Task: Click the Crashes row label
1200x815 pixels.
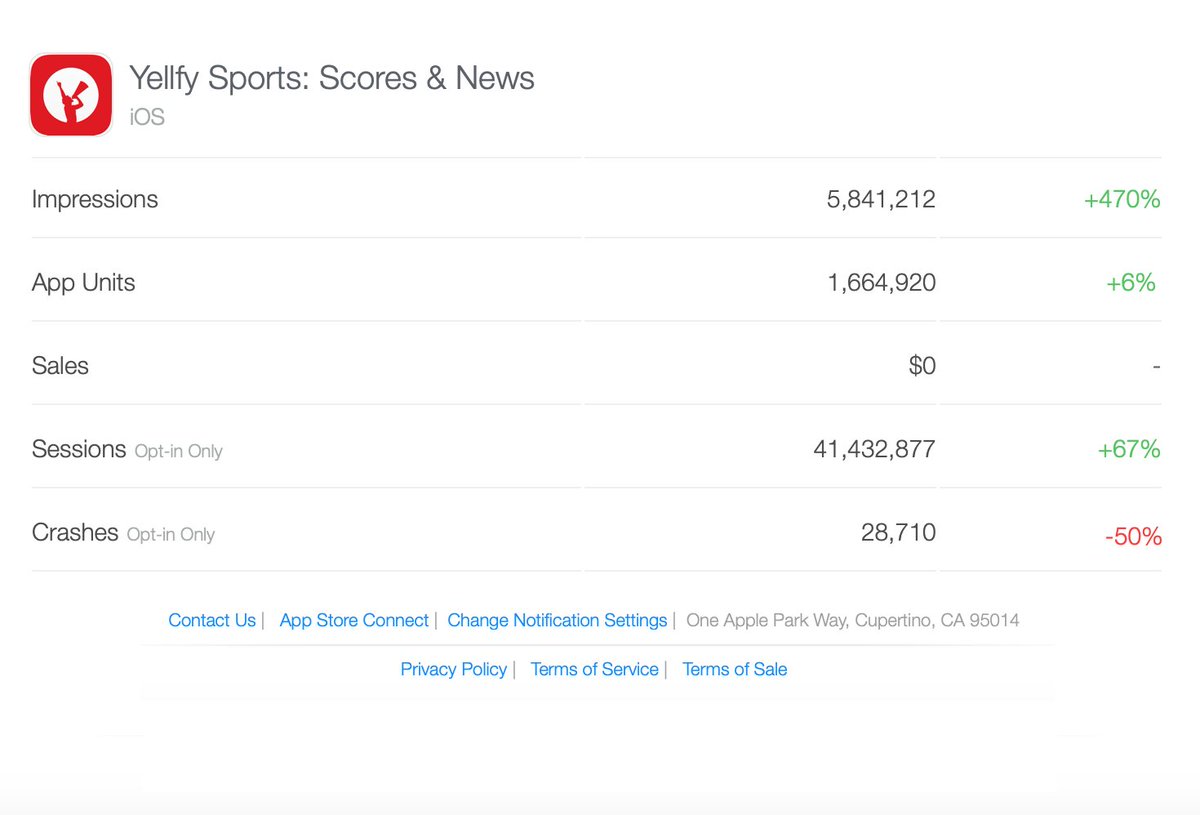Action: coord(75,532)
